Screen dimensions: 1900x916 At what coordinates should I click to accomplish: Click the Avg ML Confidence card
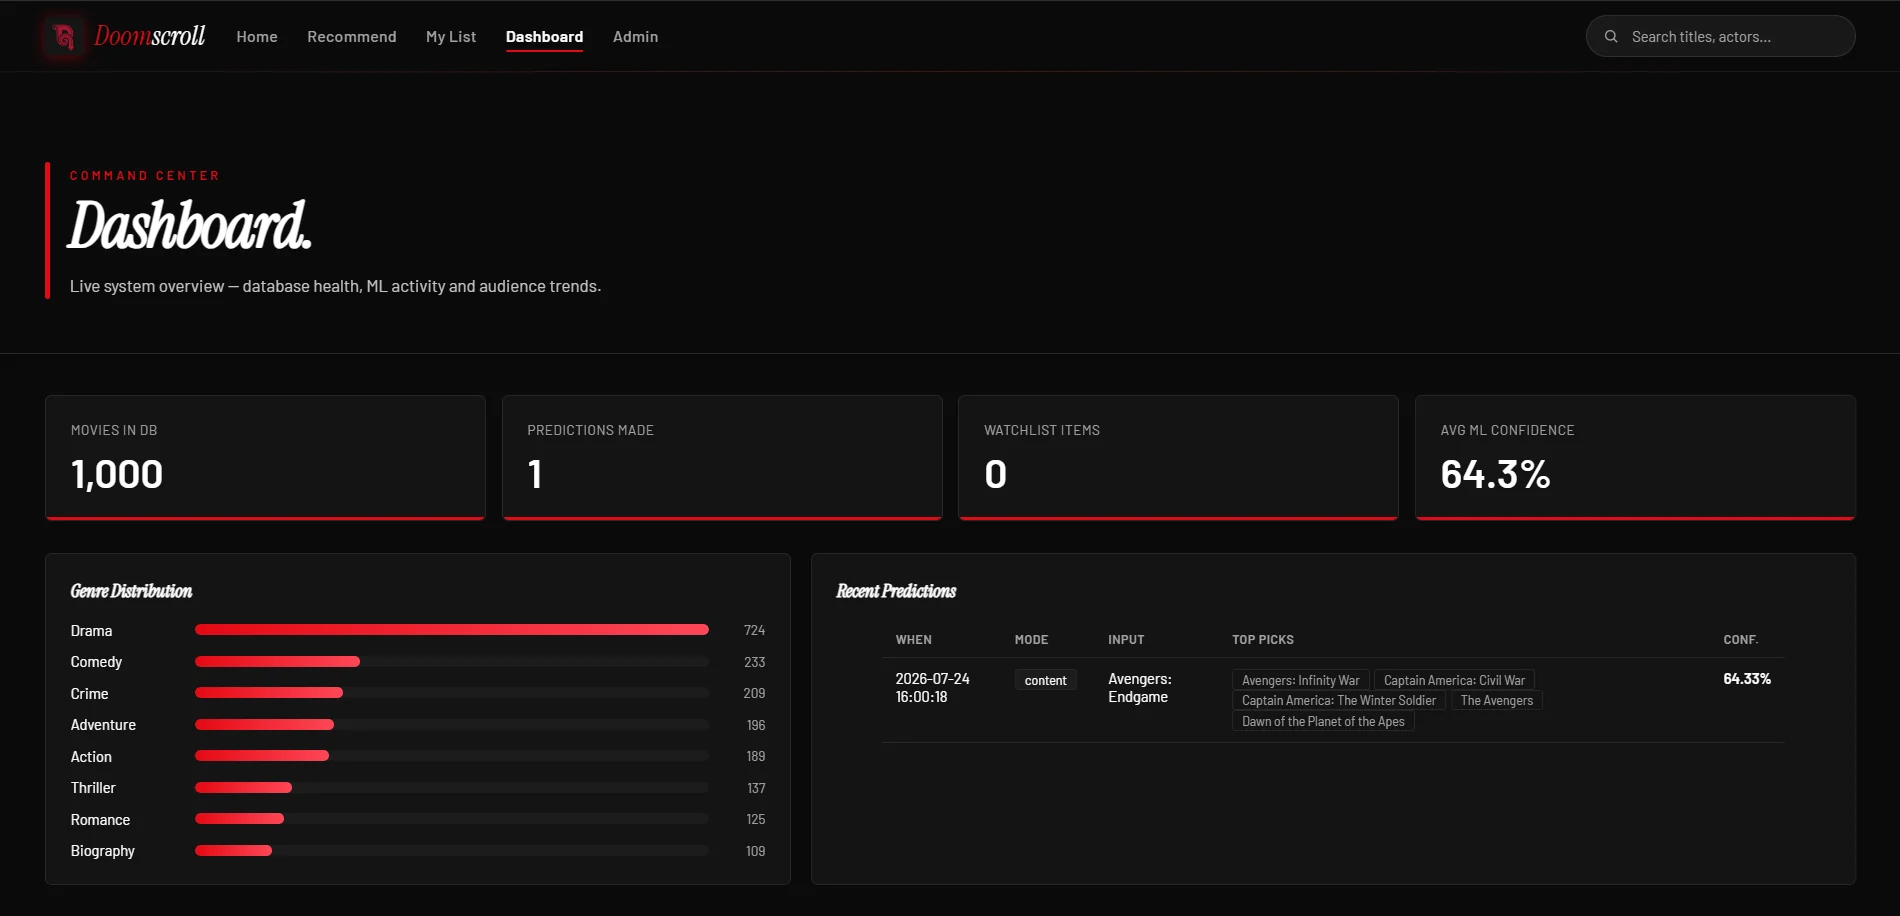[1635, 458]
